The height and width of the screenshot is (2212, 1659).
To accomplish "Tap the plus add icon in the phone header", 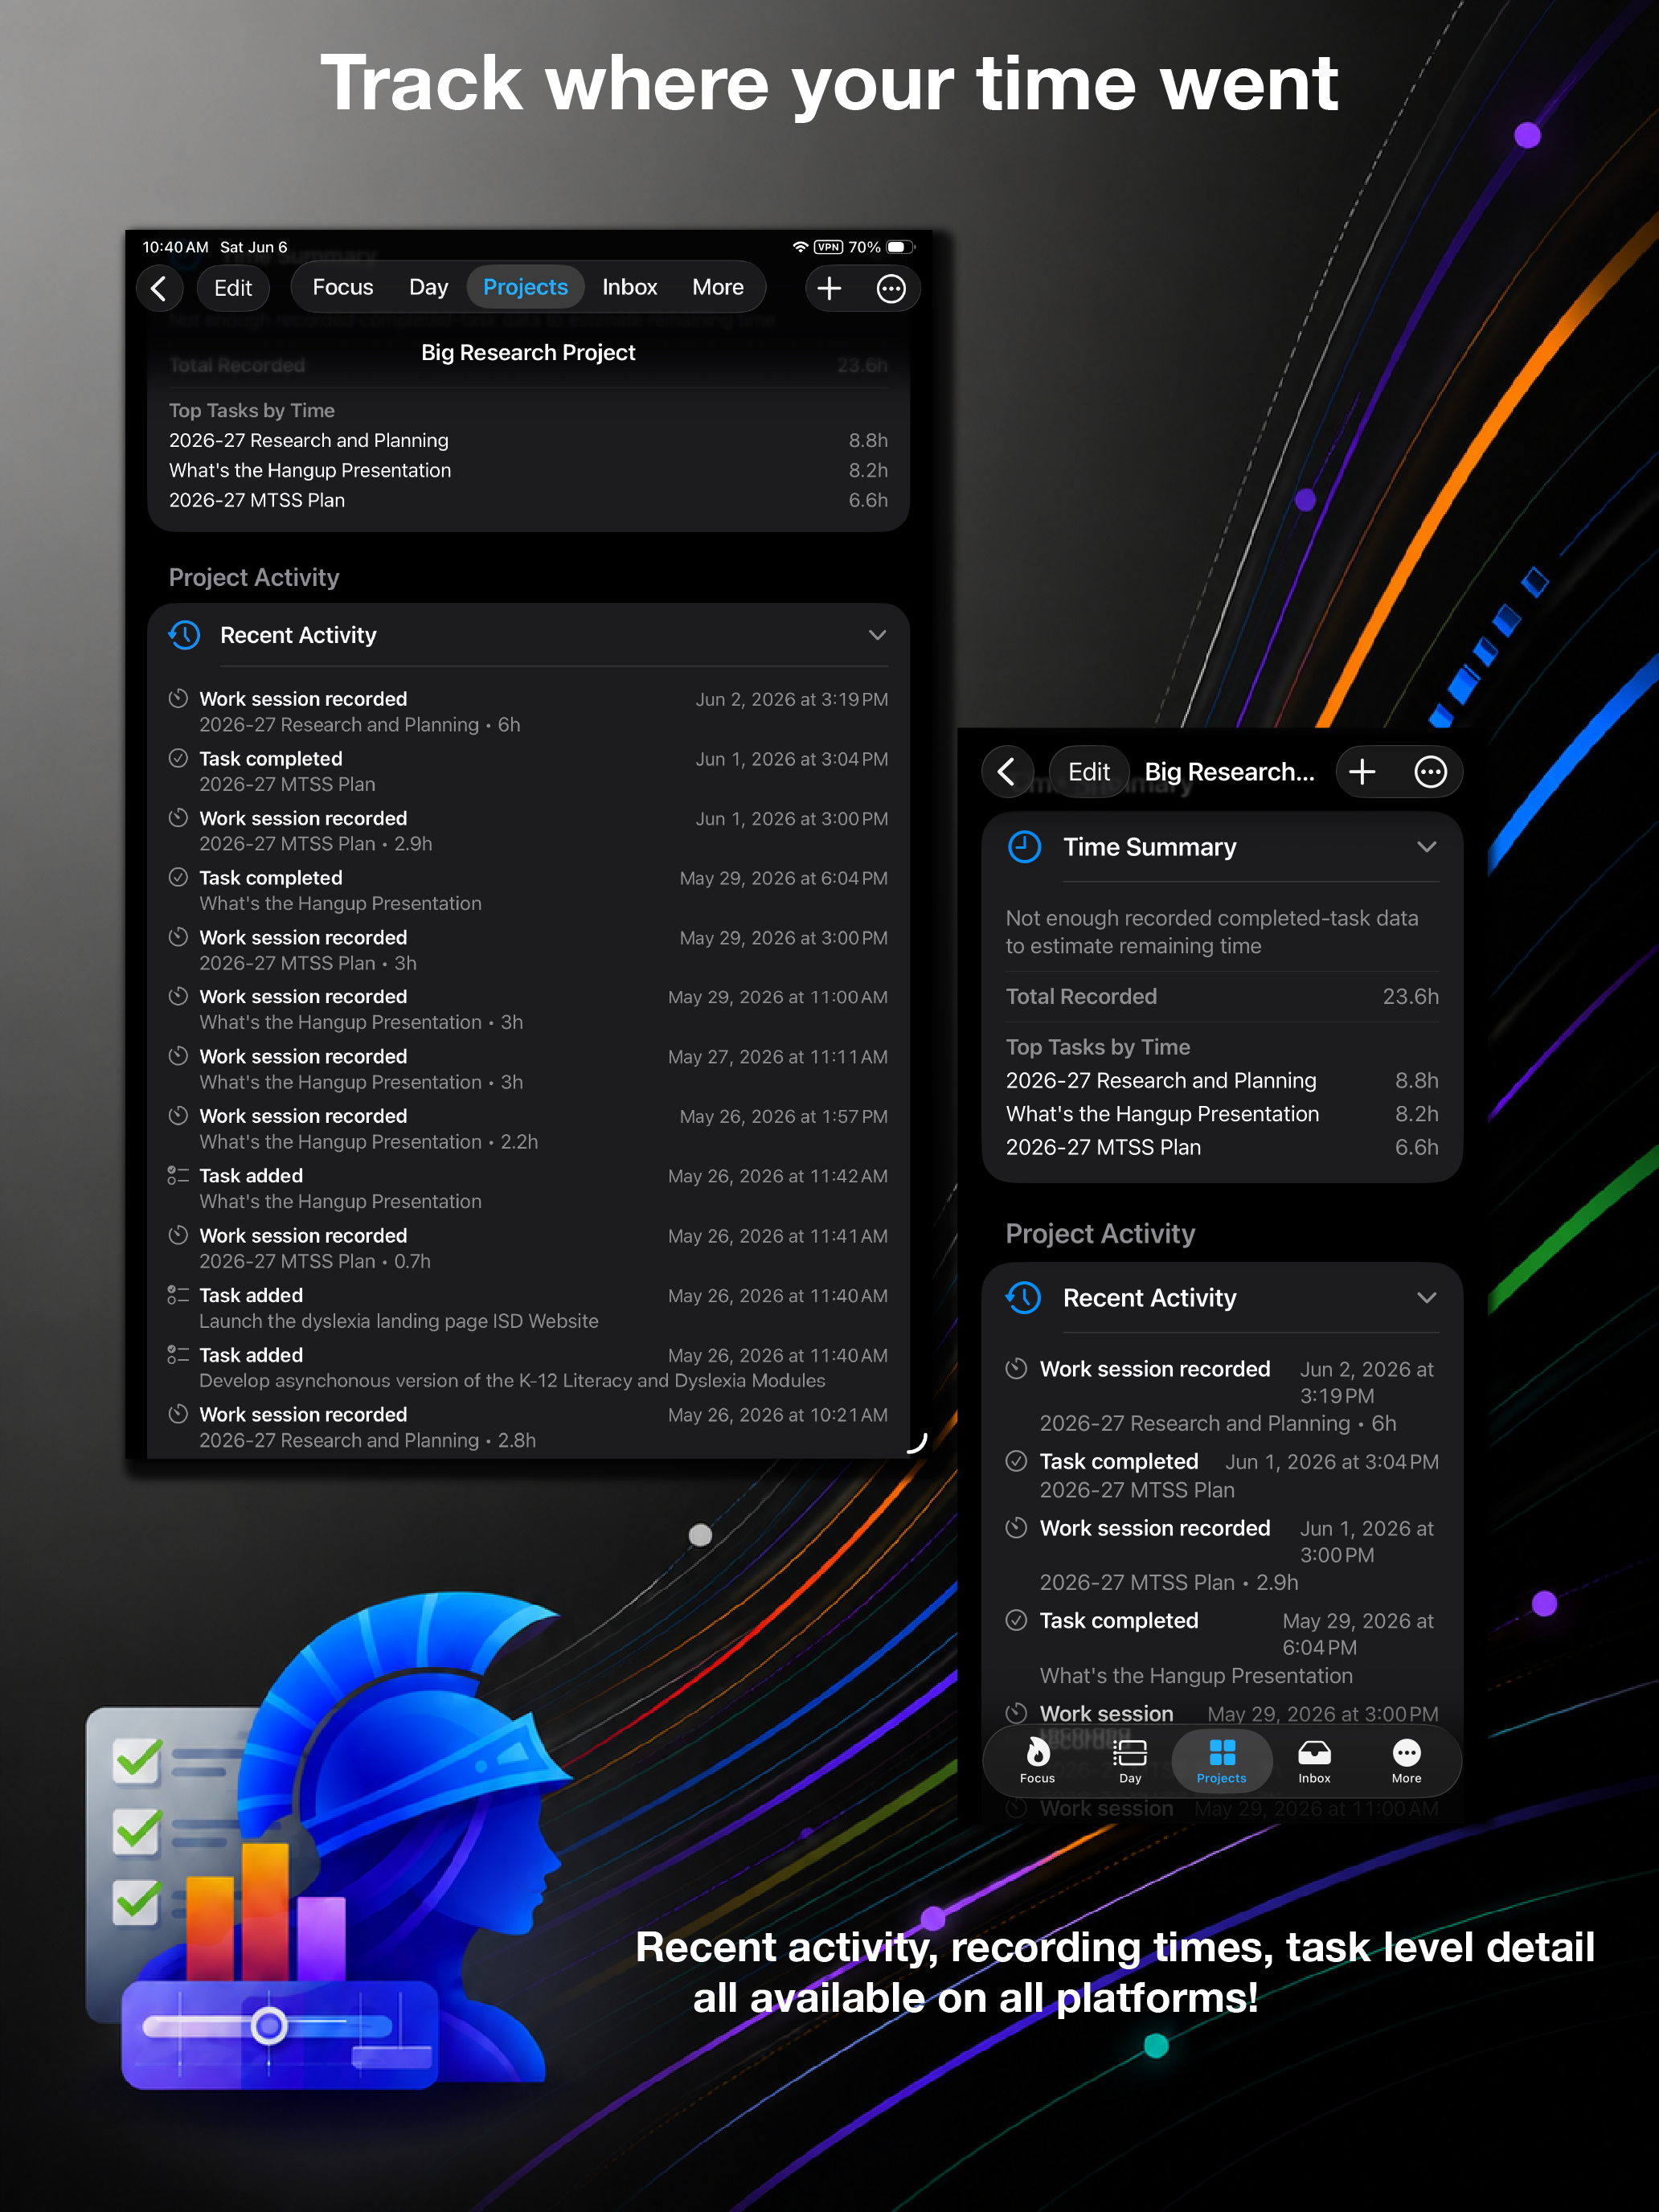I will [x=1362, y=771].
